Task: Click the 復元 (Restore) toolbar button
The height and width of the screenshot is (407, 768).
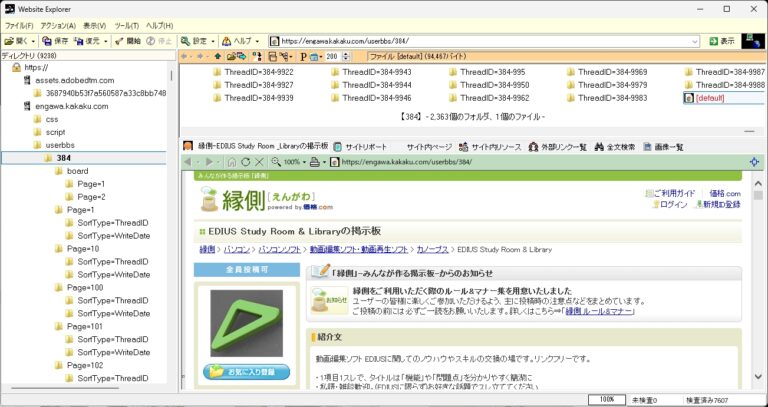Action: [90, 41]
